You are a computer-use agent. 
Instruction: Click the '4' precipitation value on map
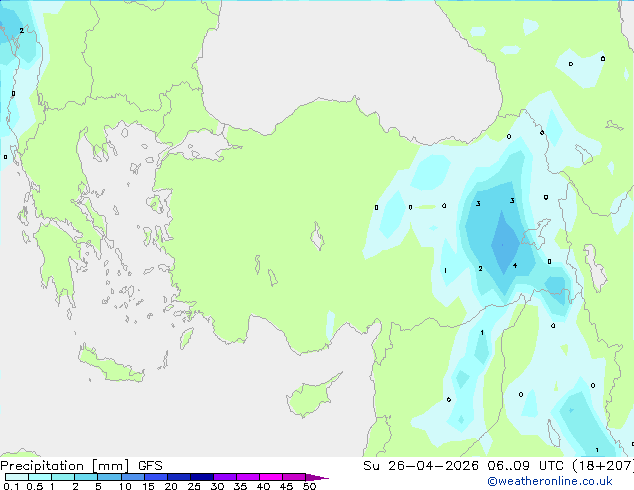(515, 266)
